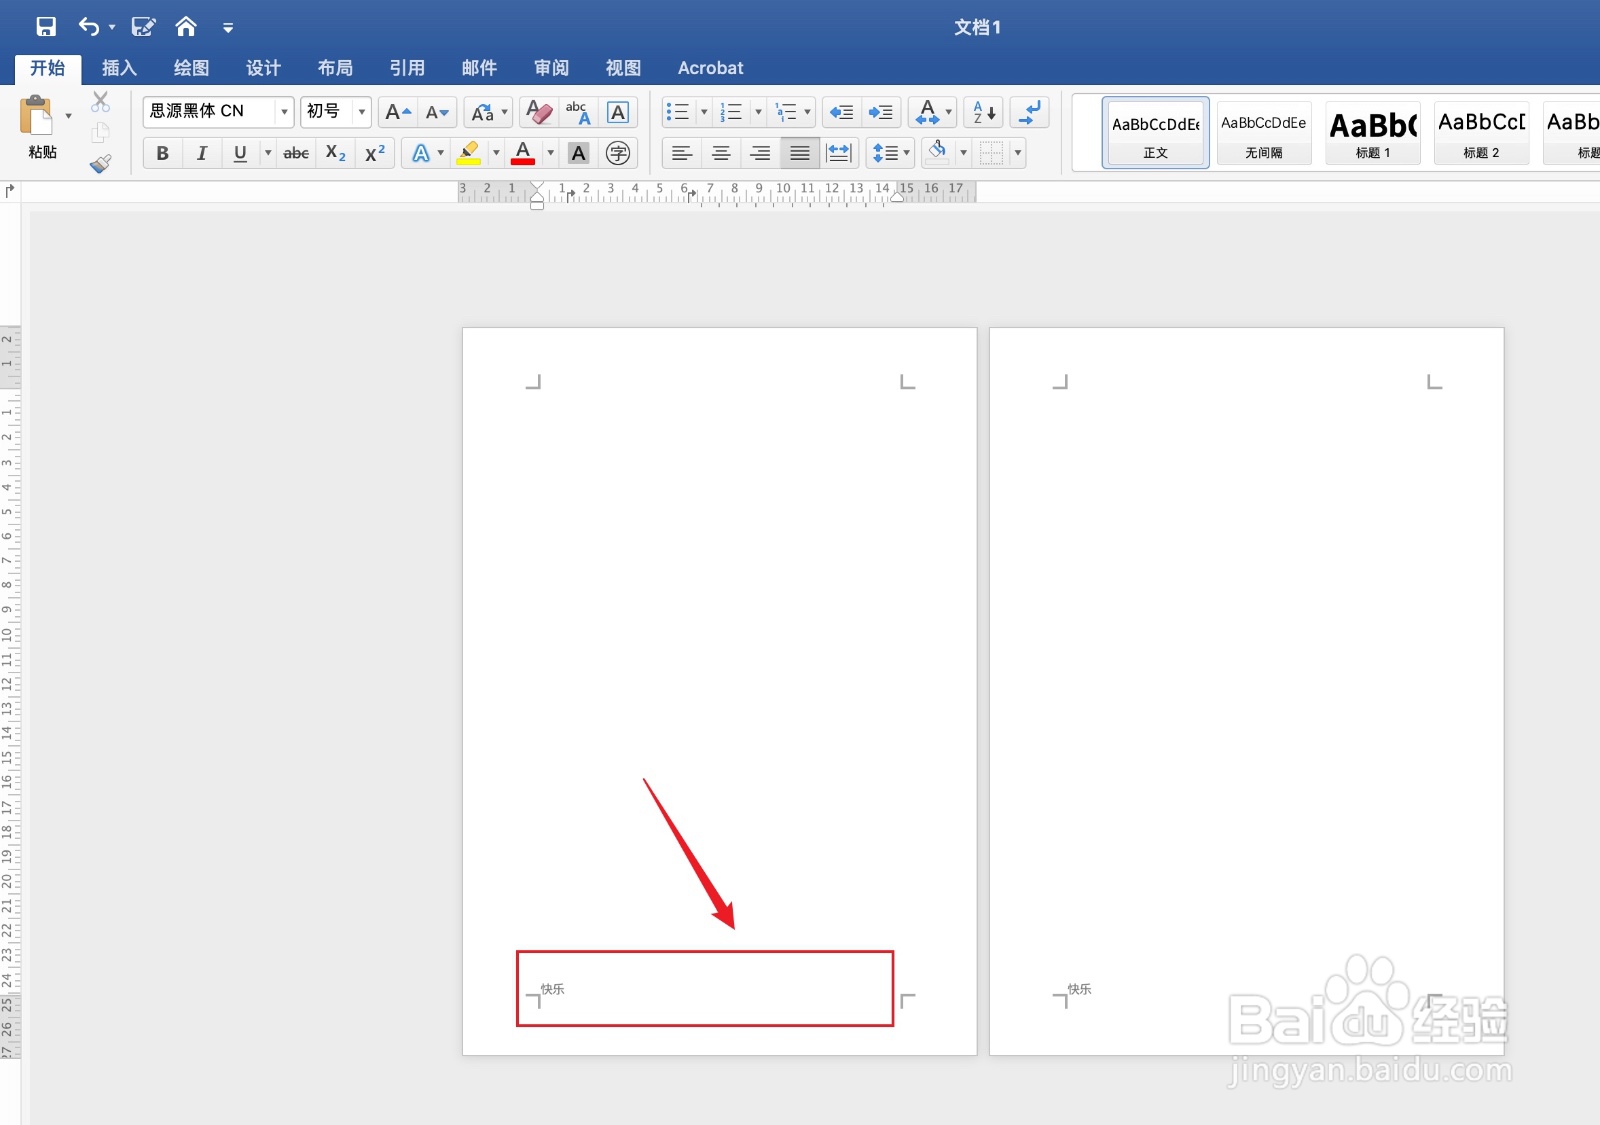Click the Shading paint bucket icon
Image resolution: width=1600 pixels, height=1125 pixels.
point(937,153)
